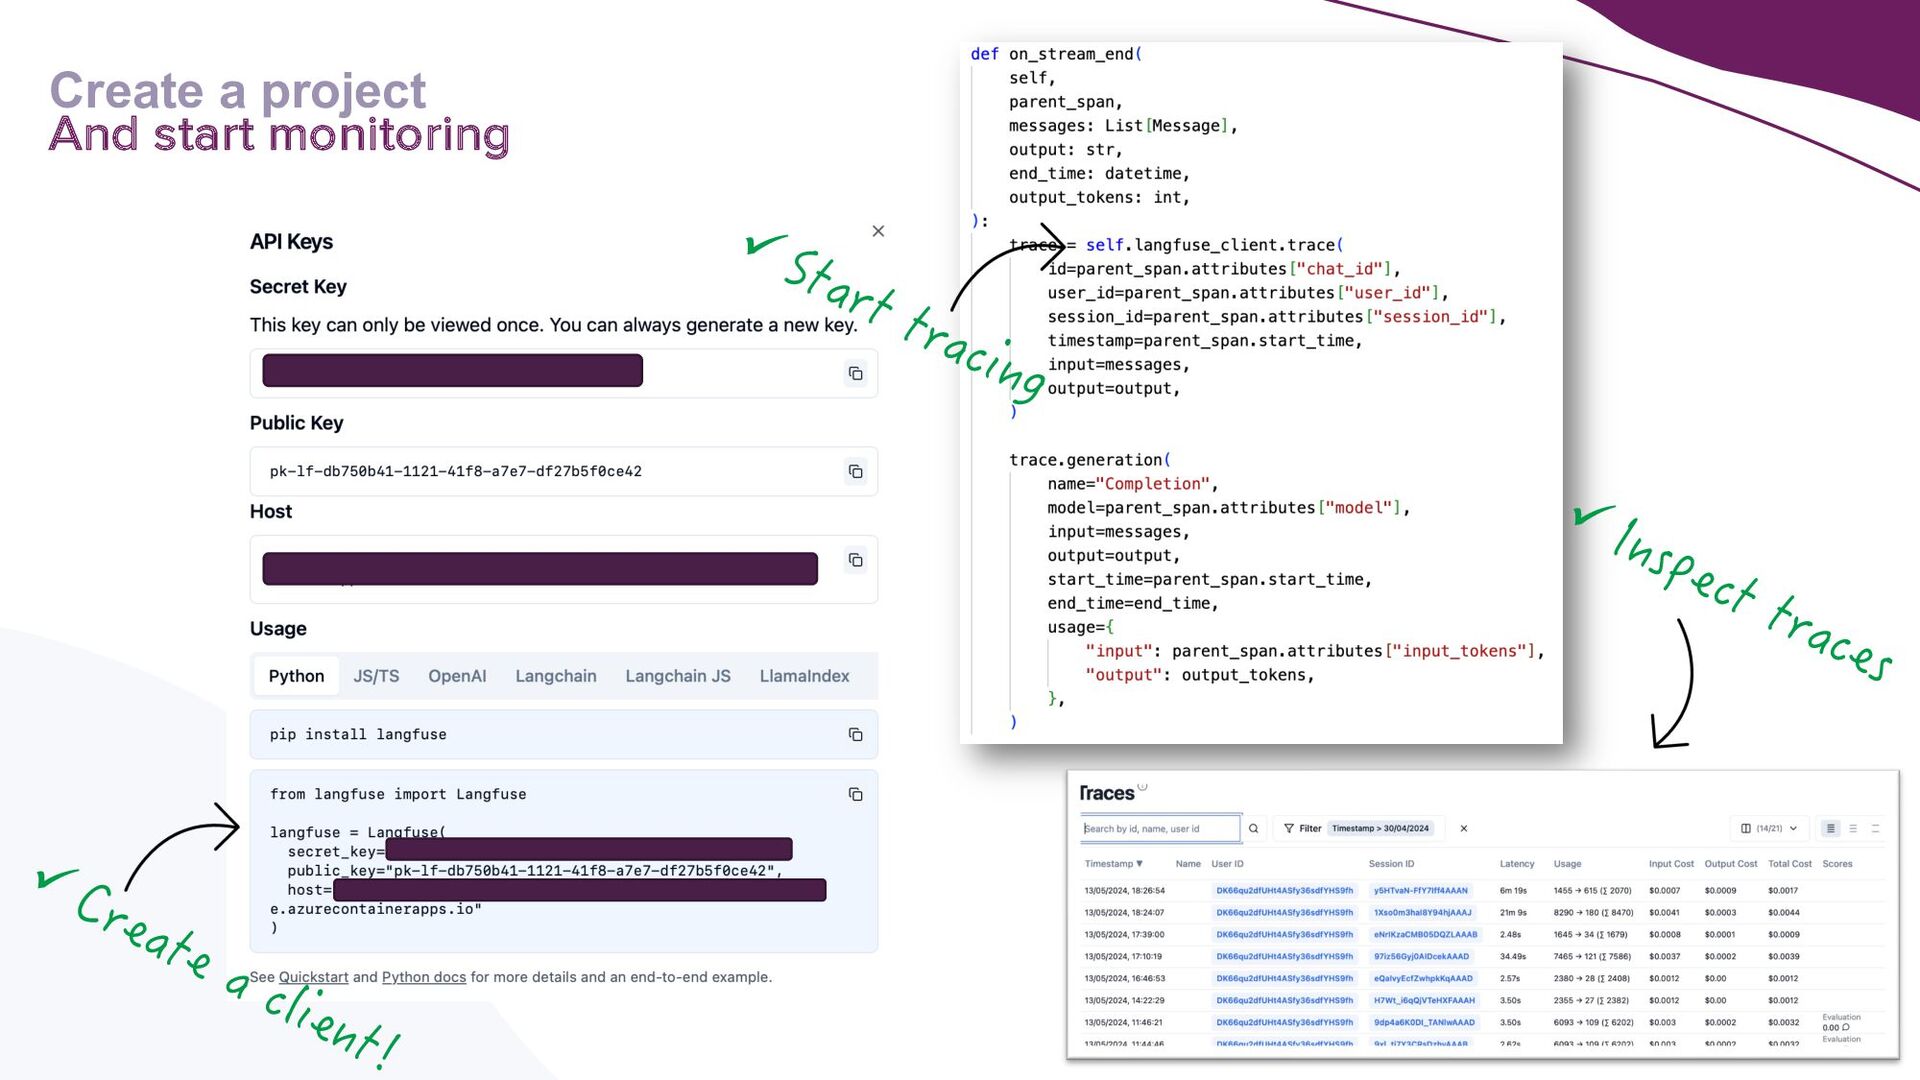Click the usage value 8290 → 180 (∑ 8470)
This screenshot has height=1080, width=1920.
[1593, 912]
